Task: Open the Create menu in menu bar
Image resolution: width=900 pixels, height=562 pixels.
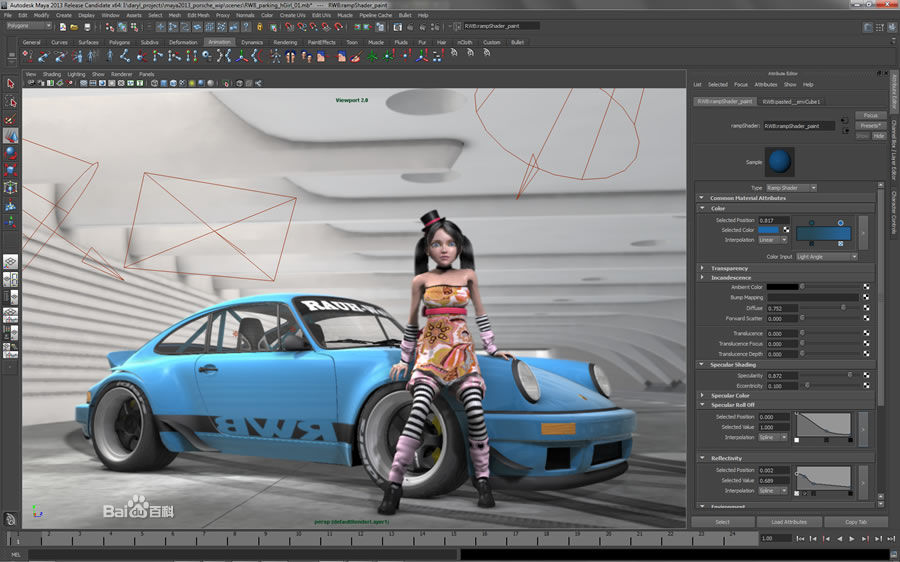Action: (64, 15)
